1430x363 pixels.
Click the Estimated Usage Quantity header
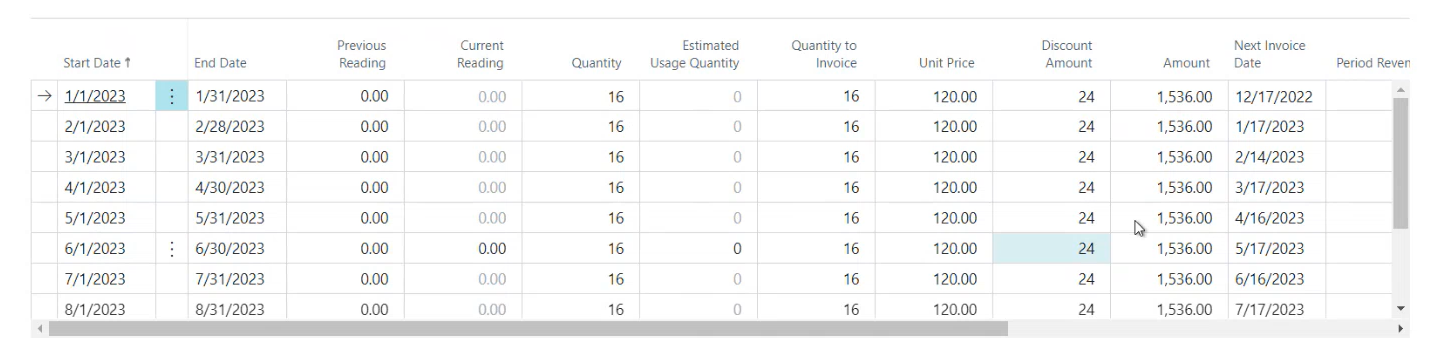pos(694,54)
